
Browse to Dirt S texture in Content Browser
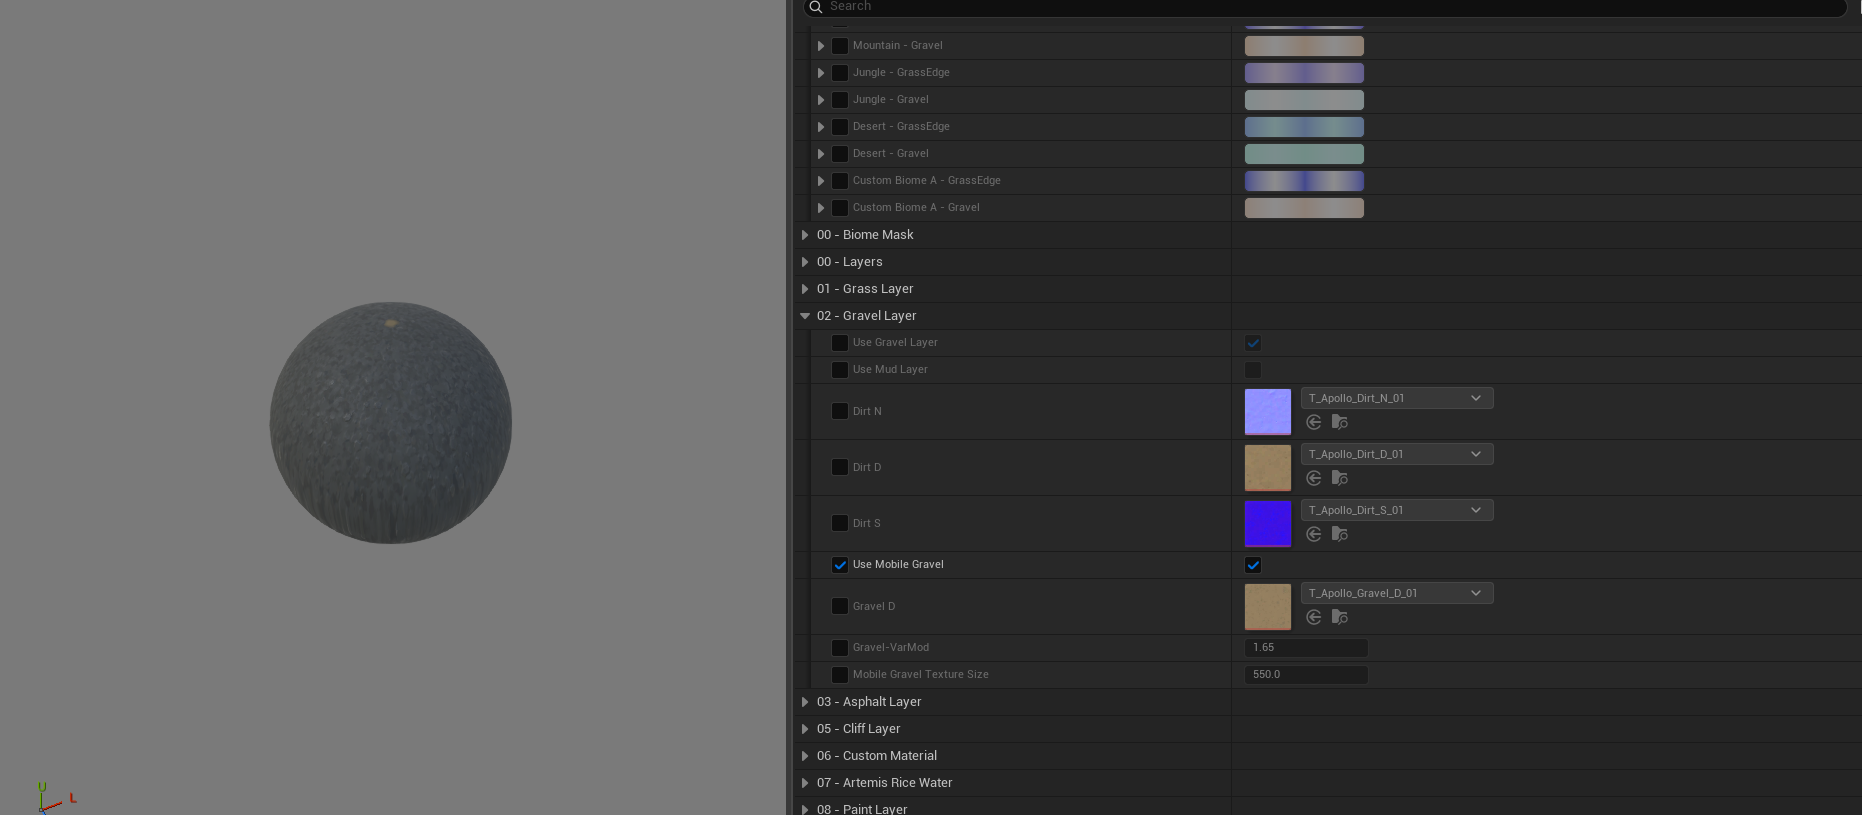pos(1340,534)
